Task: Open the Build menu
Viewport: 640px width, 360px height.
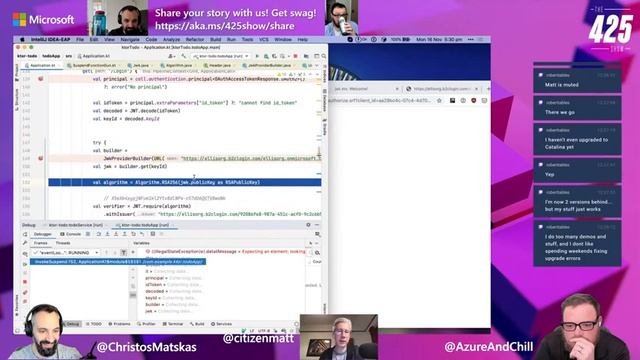Action: (216, 40)
